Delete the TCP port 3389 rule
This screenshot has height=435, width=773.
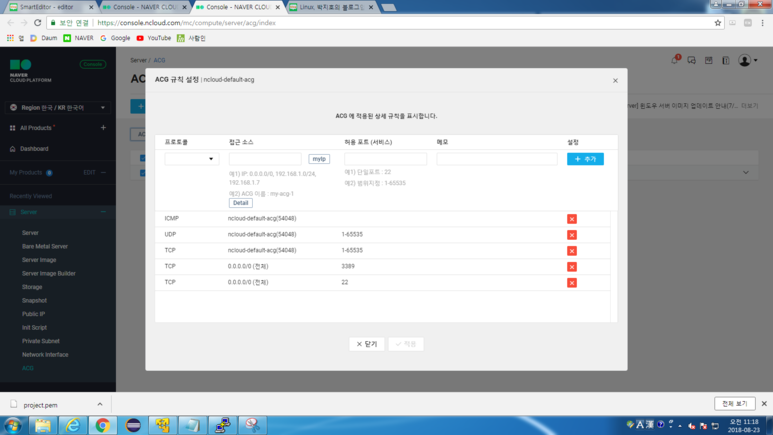coord(571,267)
